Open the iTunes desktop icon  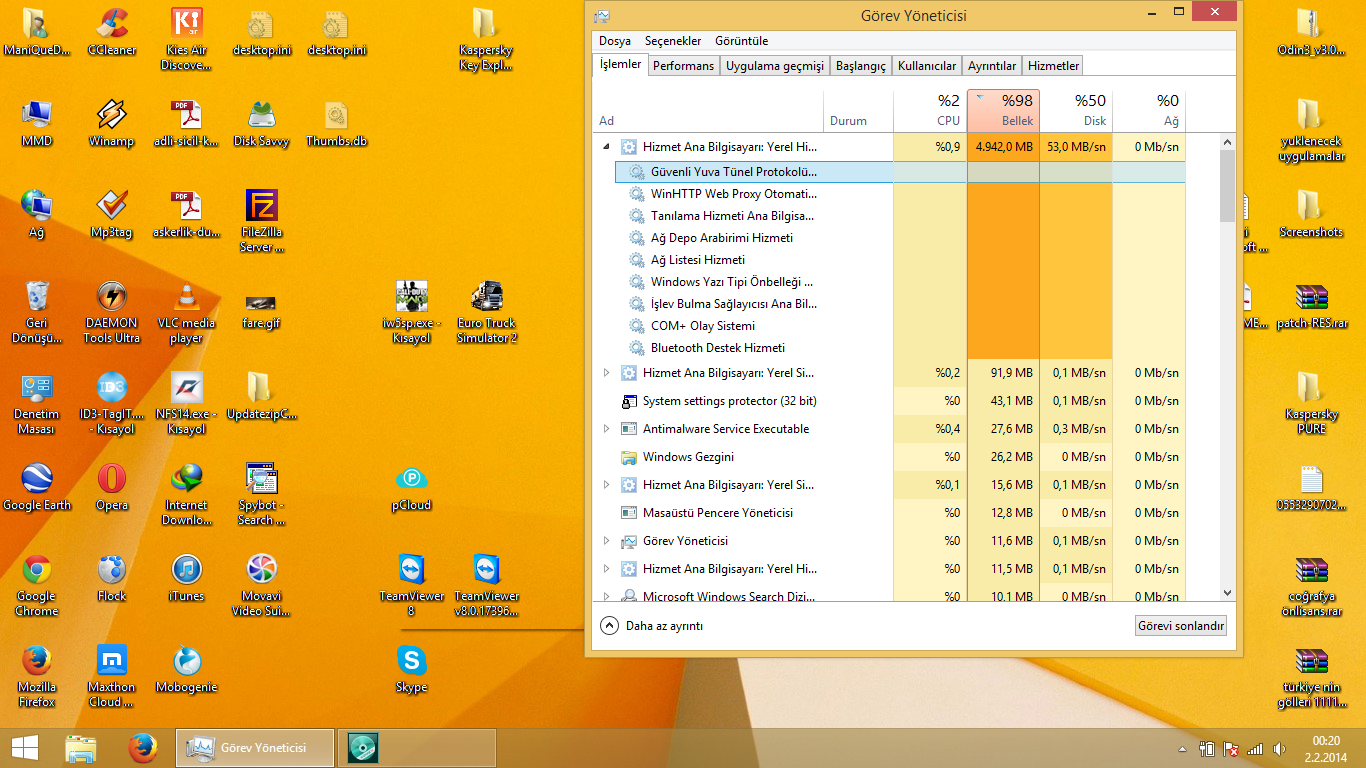(186, 571)
